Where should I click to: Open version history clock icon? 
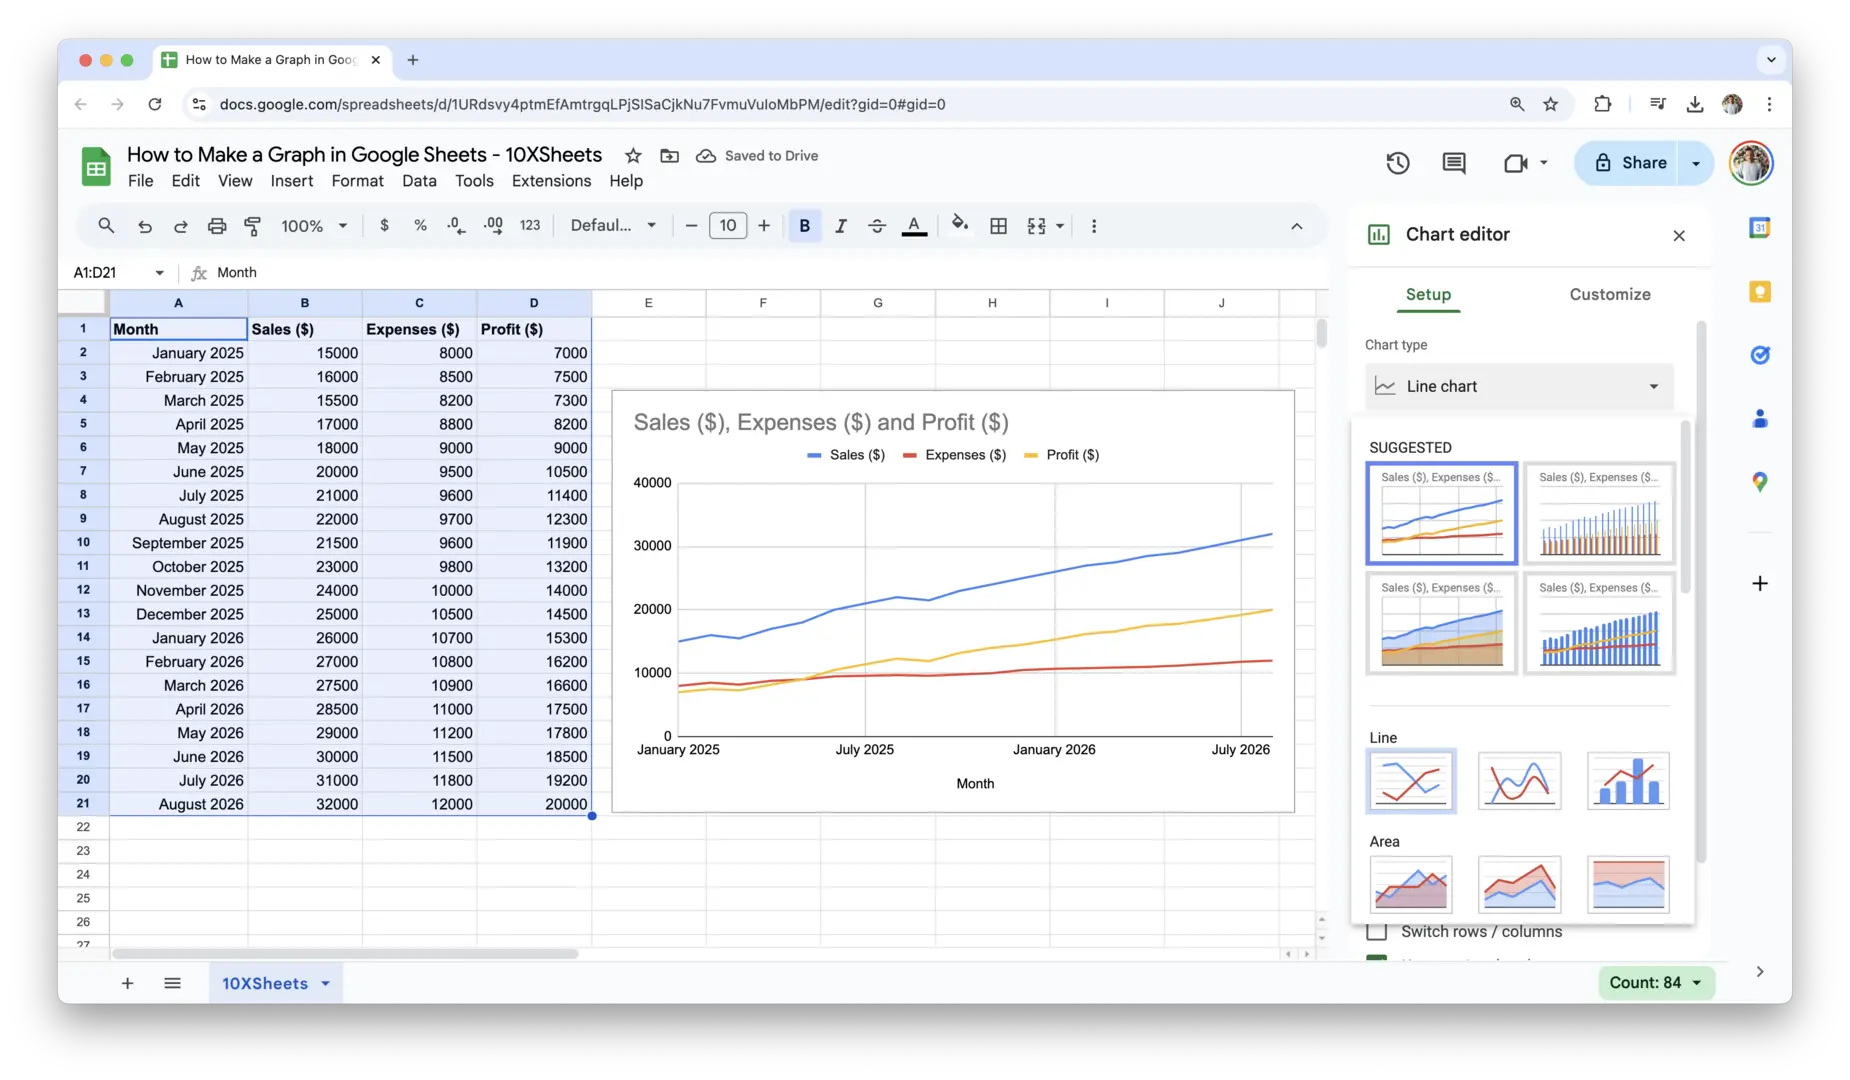point(1398,163)
